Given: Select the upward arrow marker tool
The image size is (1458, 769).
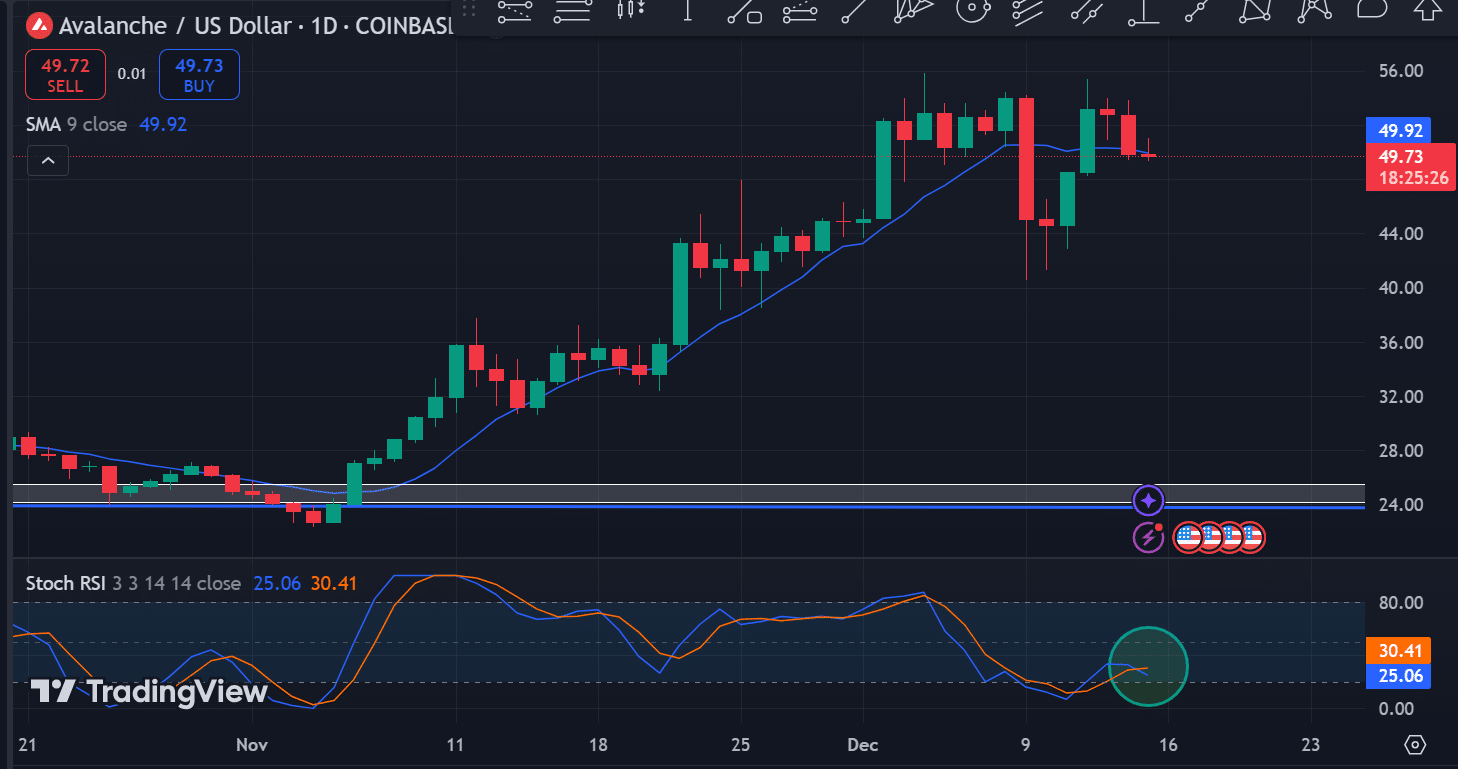Looking at the screenshot, I should click(1427, 10).
